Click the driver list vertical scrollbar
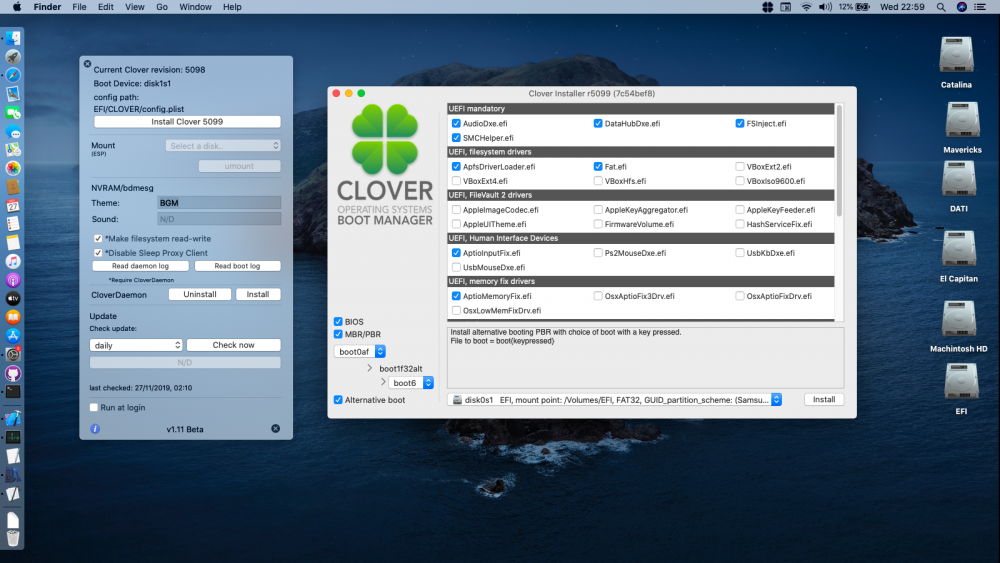This screenshot has width=1000, height=563. 839,159
